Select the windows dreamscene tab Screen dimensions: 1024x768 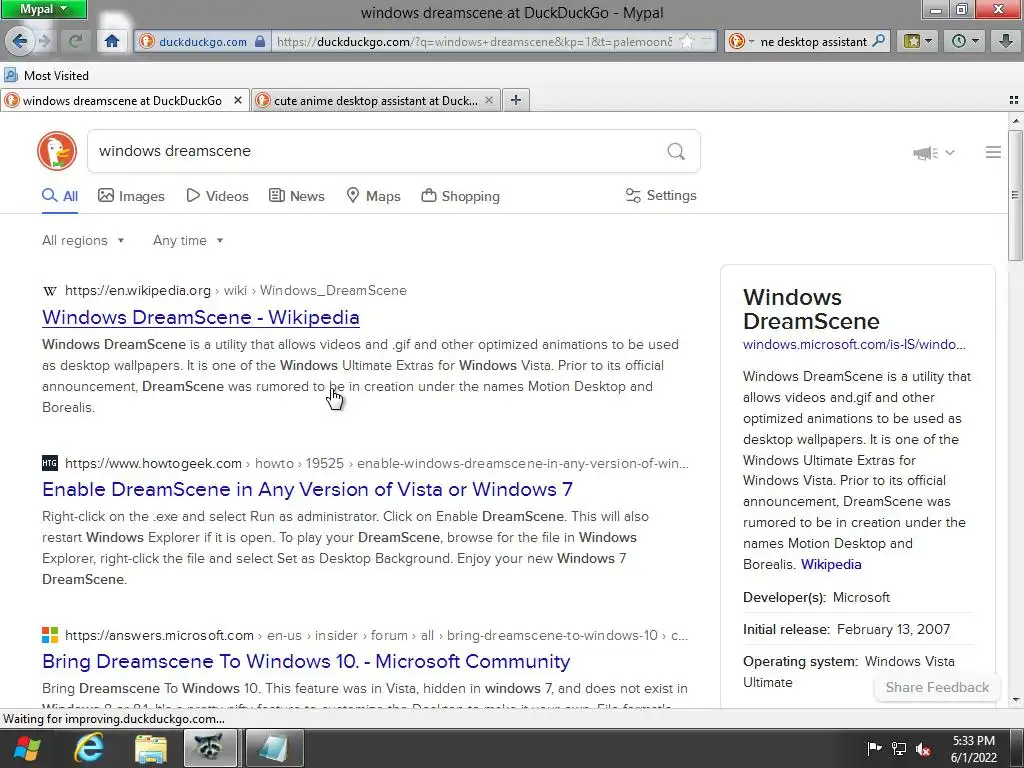coord(124,100)
